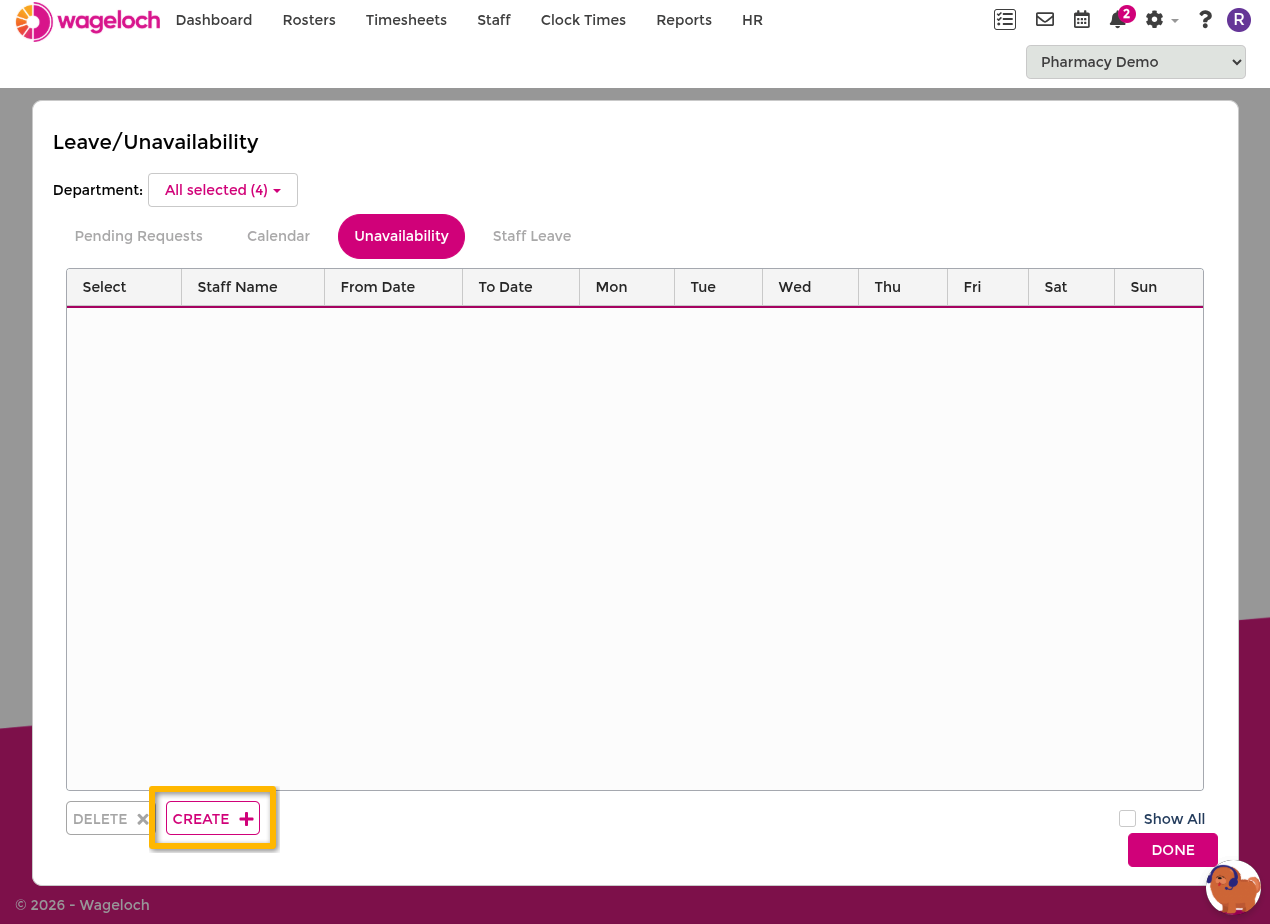Open the Rosters menu
Screen dimensions: 1270x924
pyautogui.click(x=309, y=20)
